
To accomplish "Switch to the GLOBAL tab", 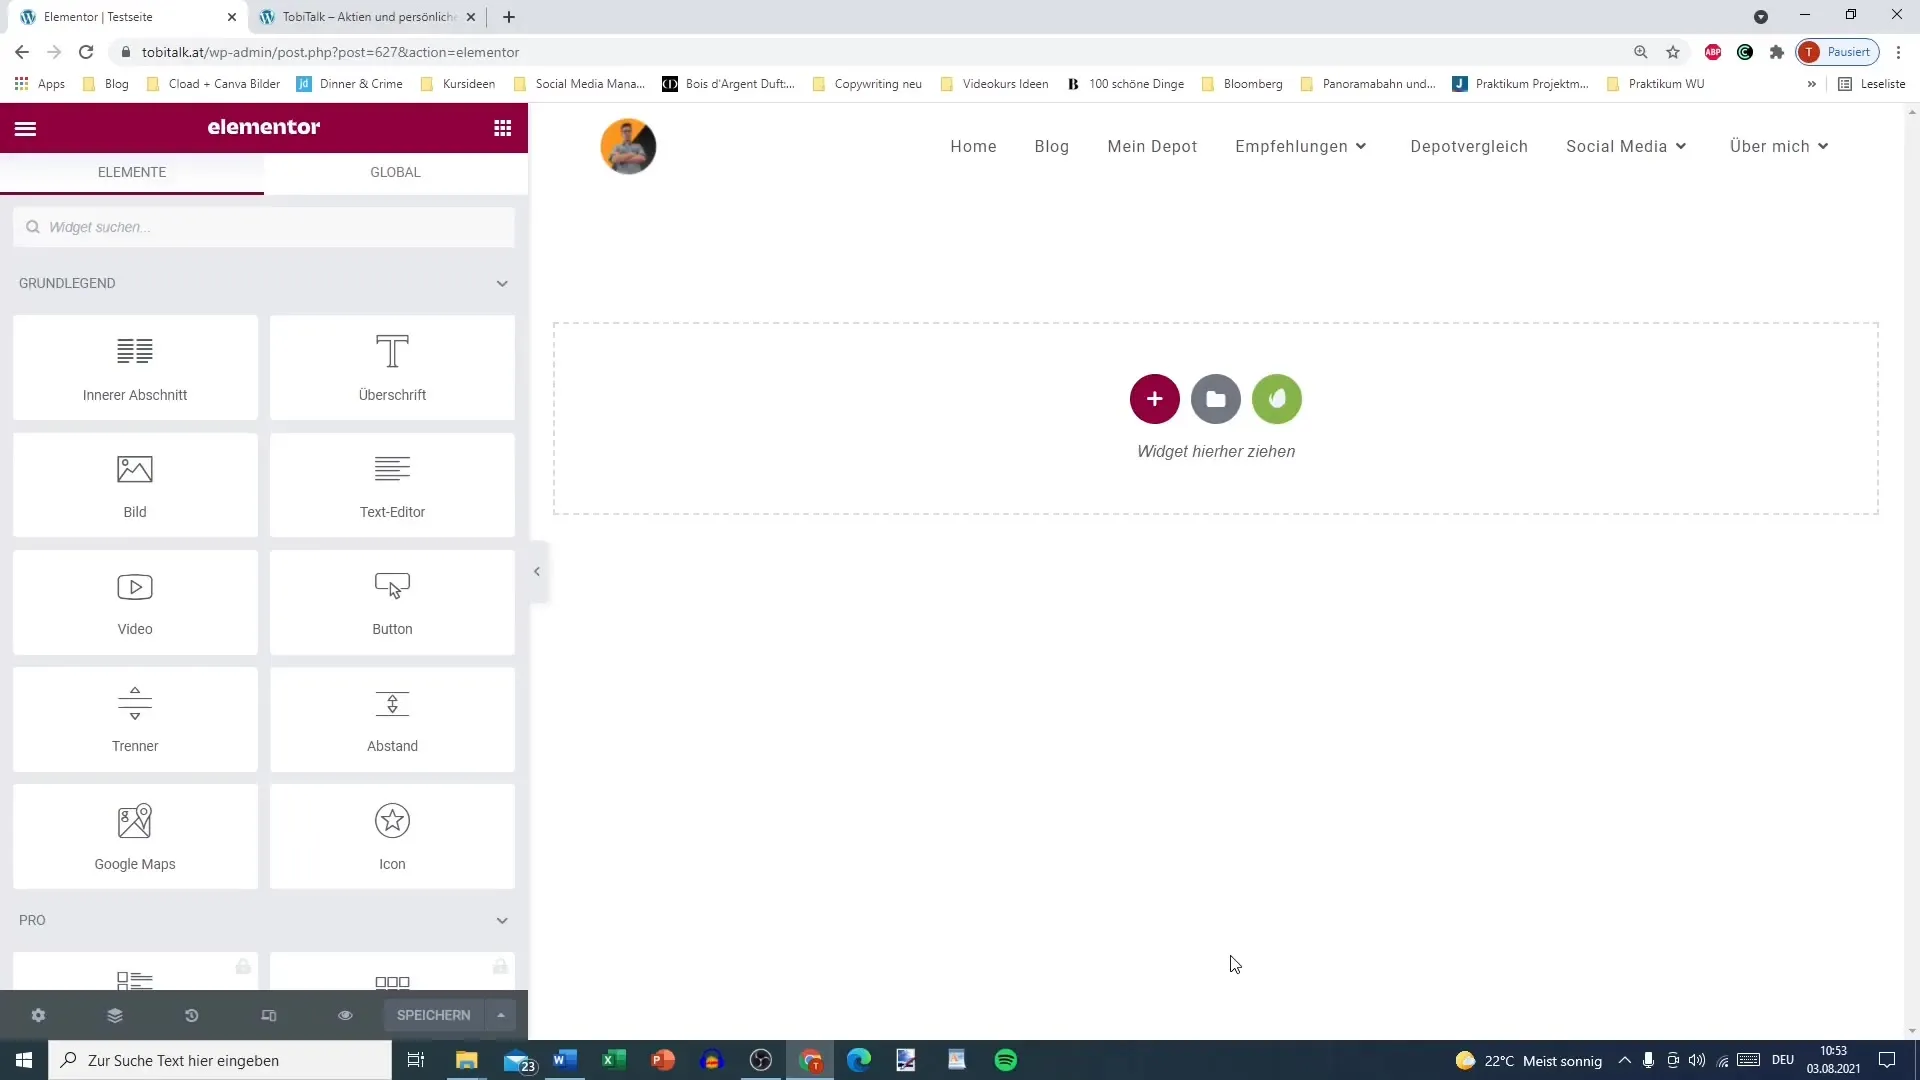I will 396,171.
